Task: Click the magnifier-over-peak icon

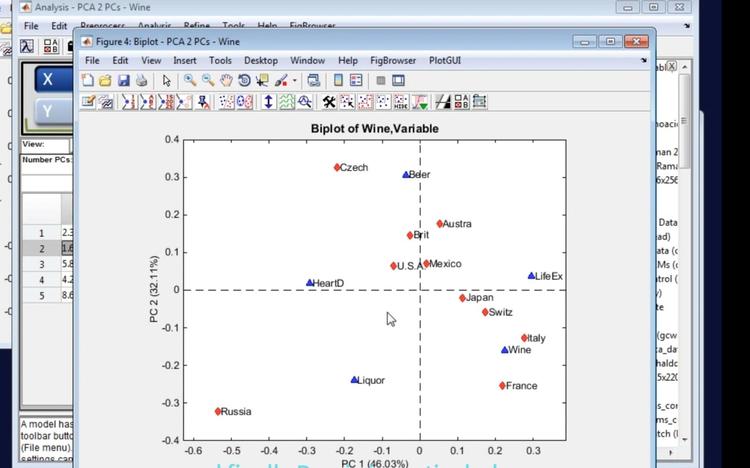Action: click(305, 102)
